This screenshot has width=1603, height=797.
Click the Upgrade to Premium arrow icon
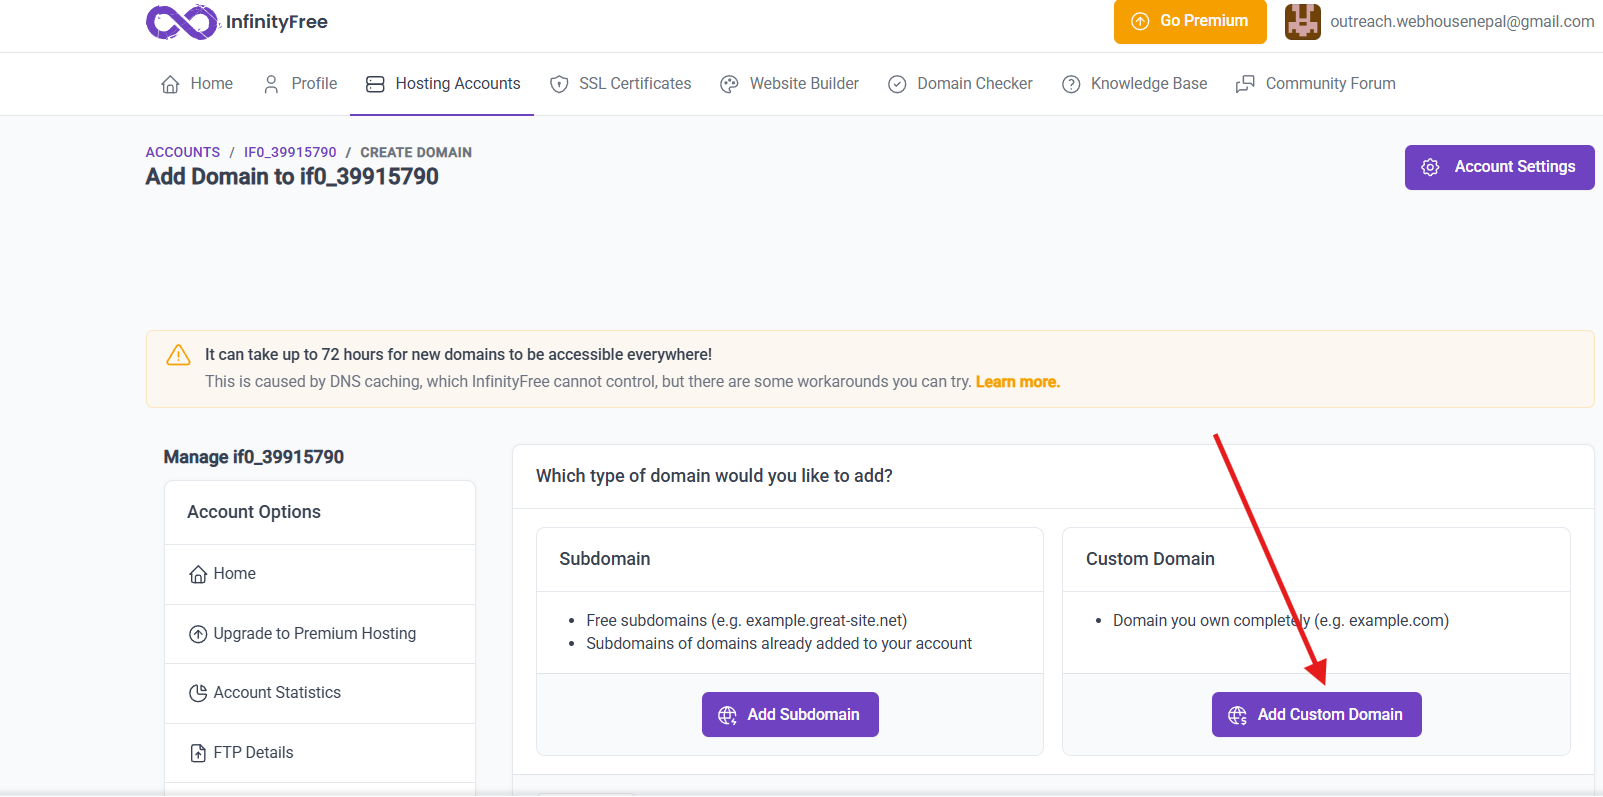[198, 634]
